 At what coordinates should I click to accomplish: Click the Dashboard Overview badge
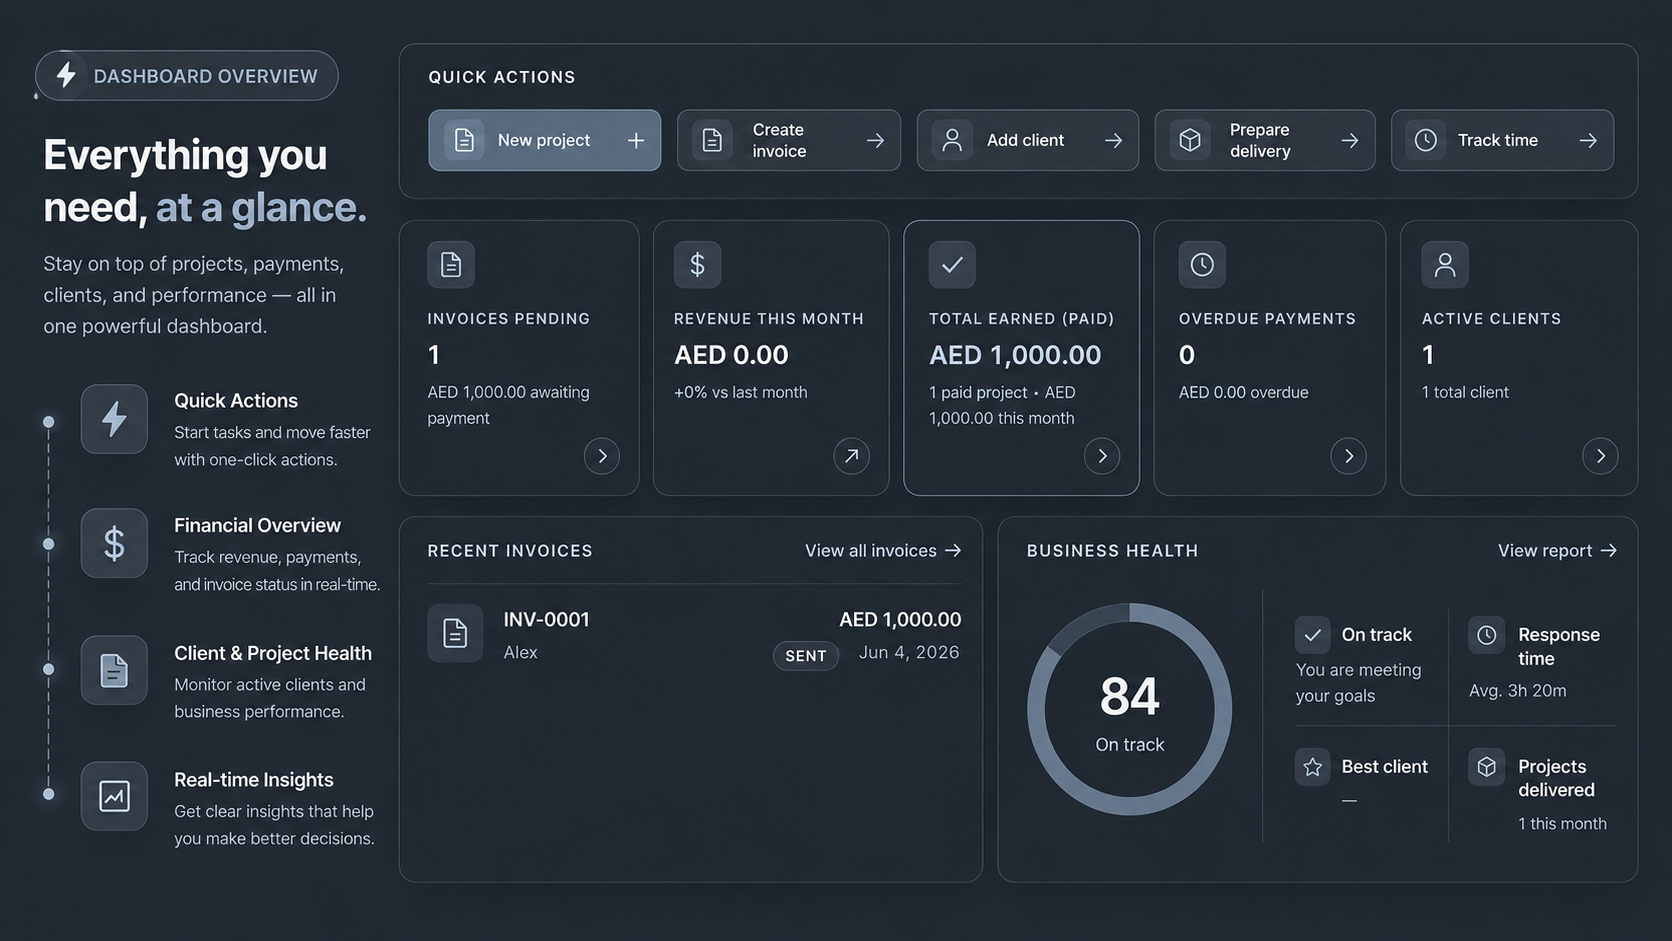pyautogui.click(x=187, y=75)
